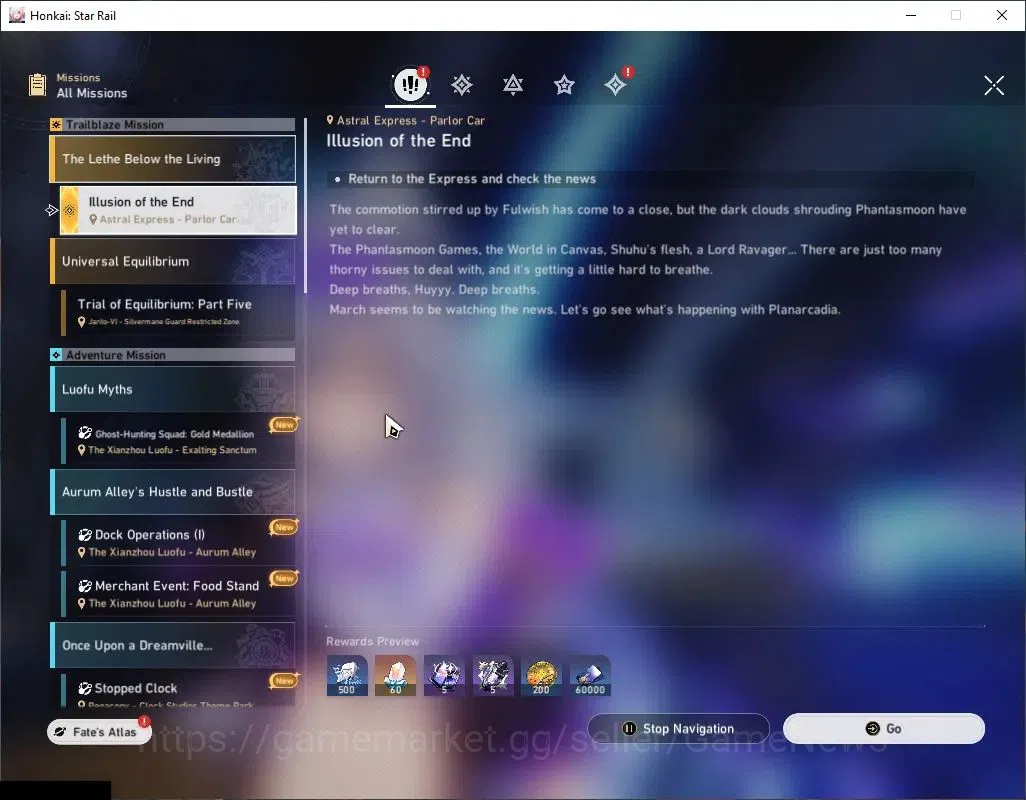
Task: Click the second reward item with quantity 5
Action: [493, 676]
